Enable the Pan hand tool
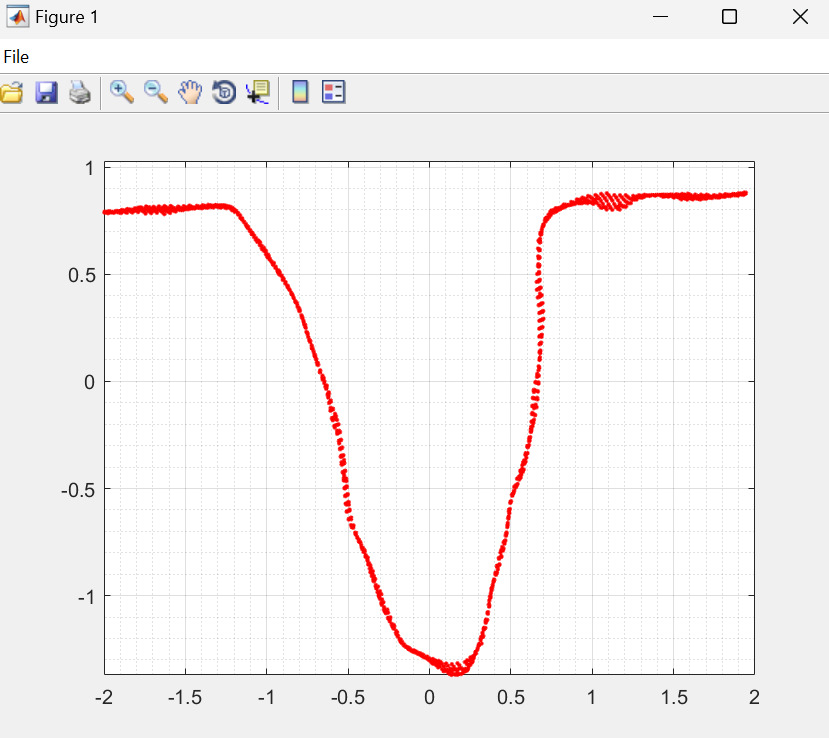The height and width of the screenshot is (738, 829). 190,93
